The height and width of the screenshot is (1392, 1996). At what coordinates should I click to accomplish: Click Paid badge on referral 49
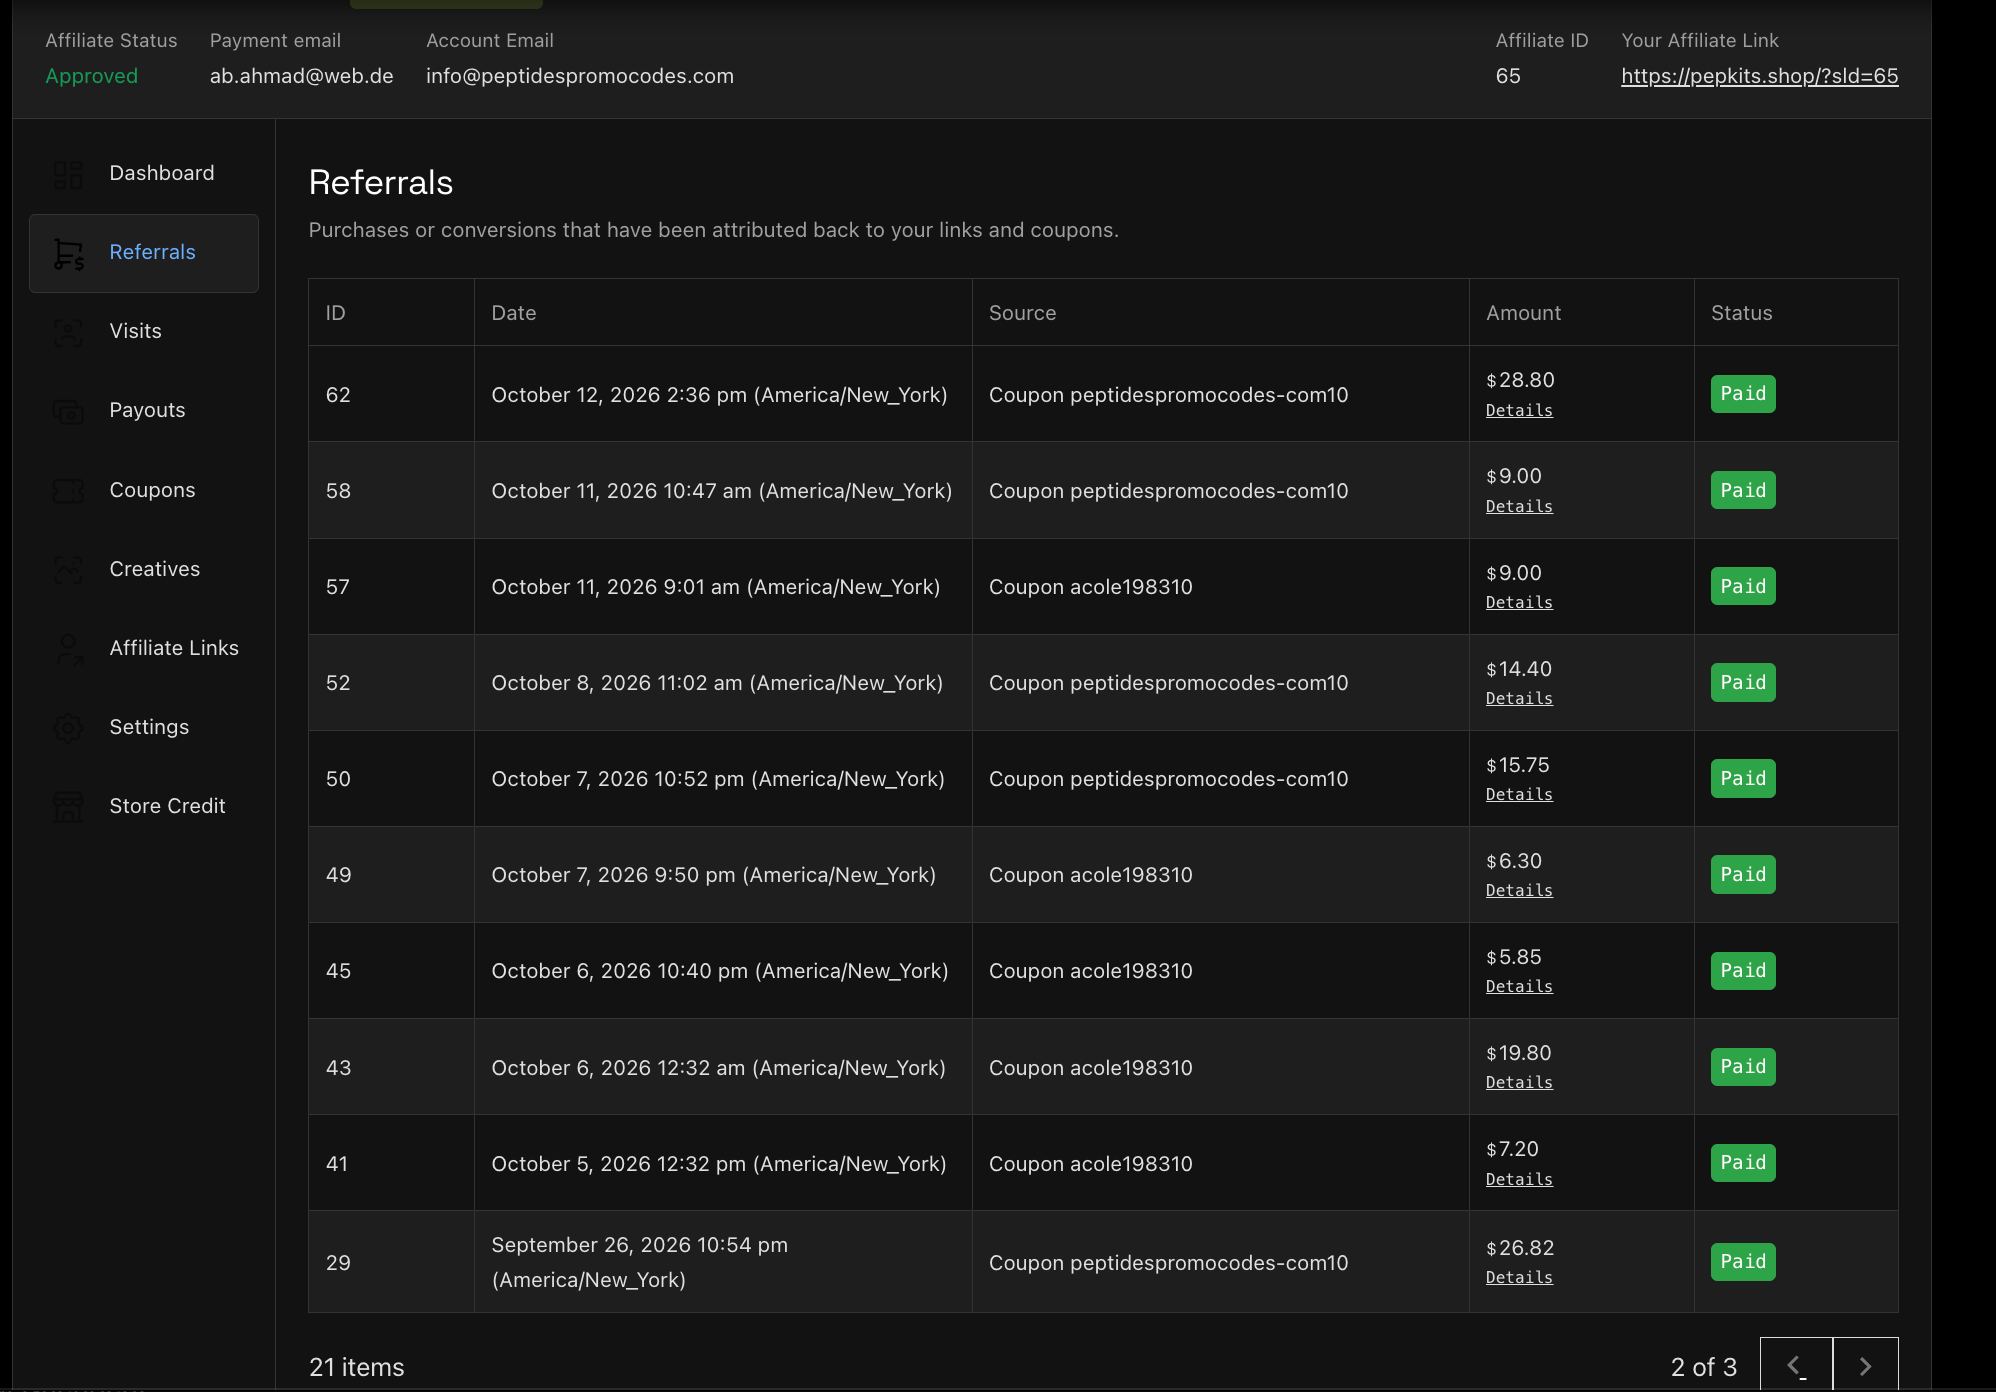click(x=1743, y=875)
